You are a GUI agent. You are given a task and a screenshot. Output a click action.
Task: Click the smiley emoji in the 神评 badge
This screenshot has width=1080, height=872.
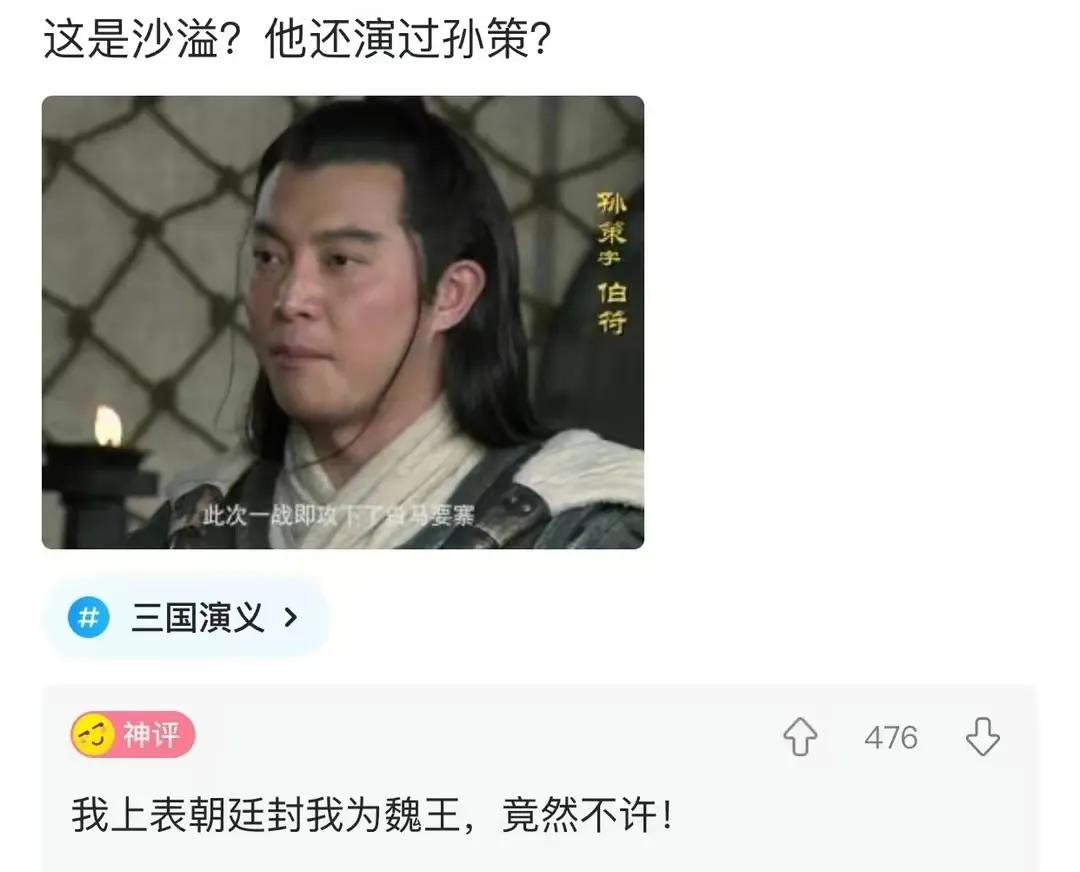[94, 735]
